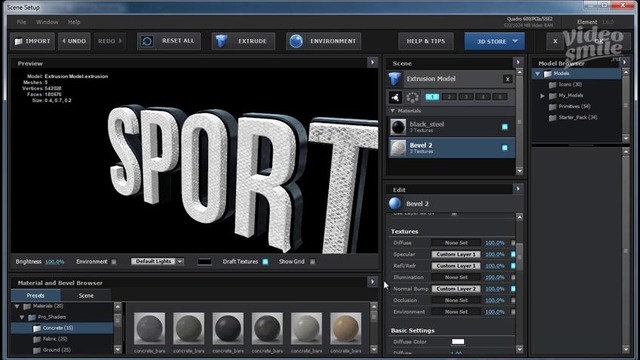The width and height of the screenshot is (640, 360).
Task: Click the black_steel material sphere thumbnail
Action: [x=398, y=127]
